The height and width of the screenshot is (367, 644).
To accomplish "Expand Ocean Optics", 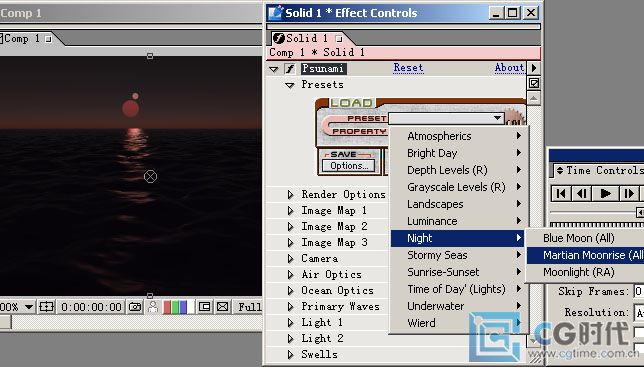I will coord(290,291).
